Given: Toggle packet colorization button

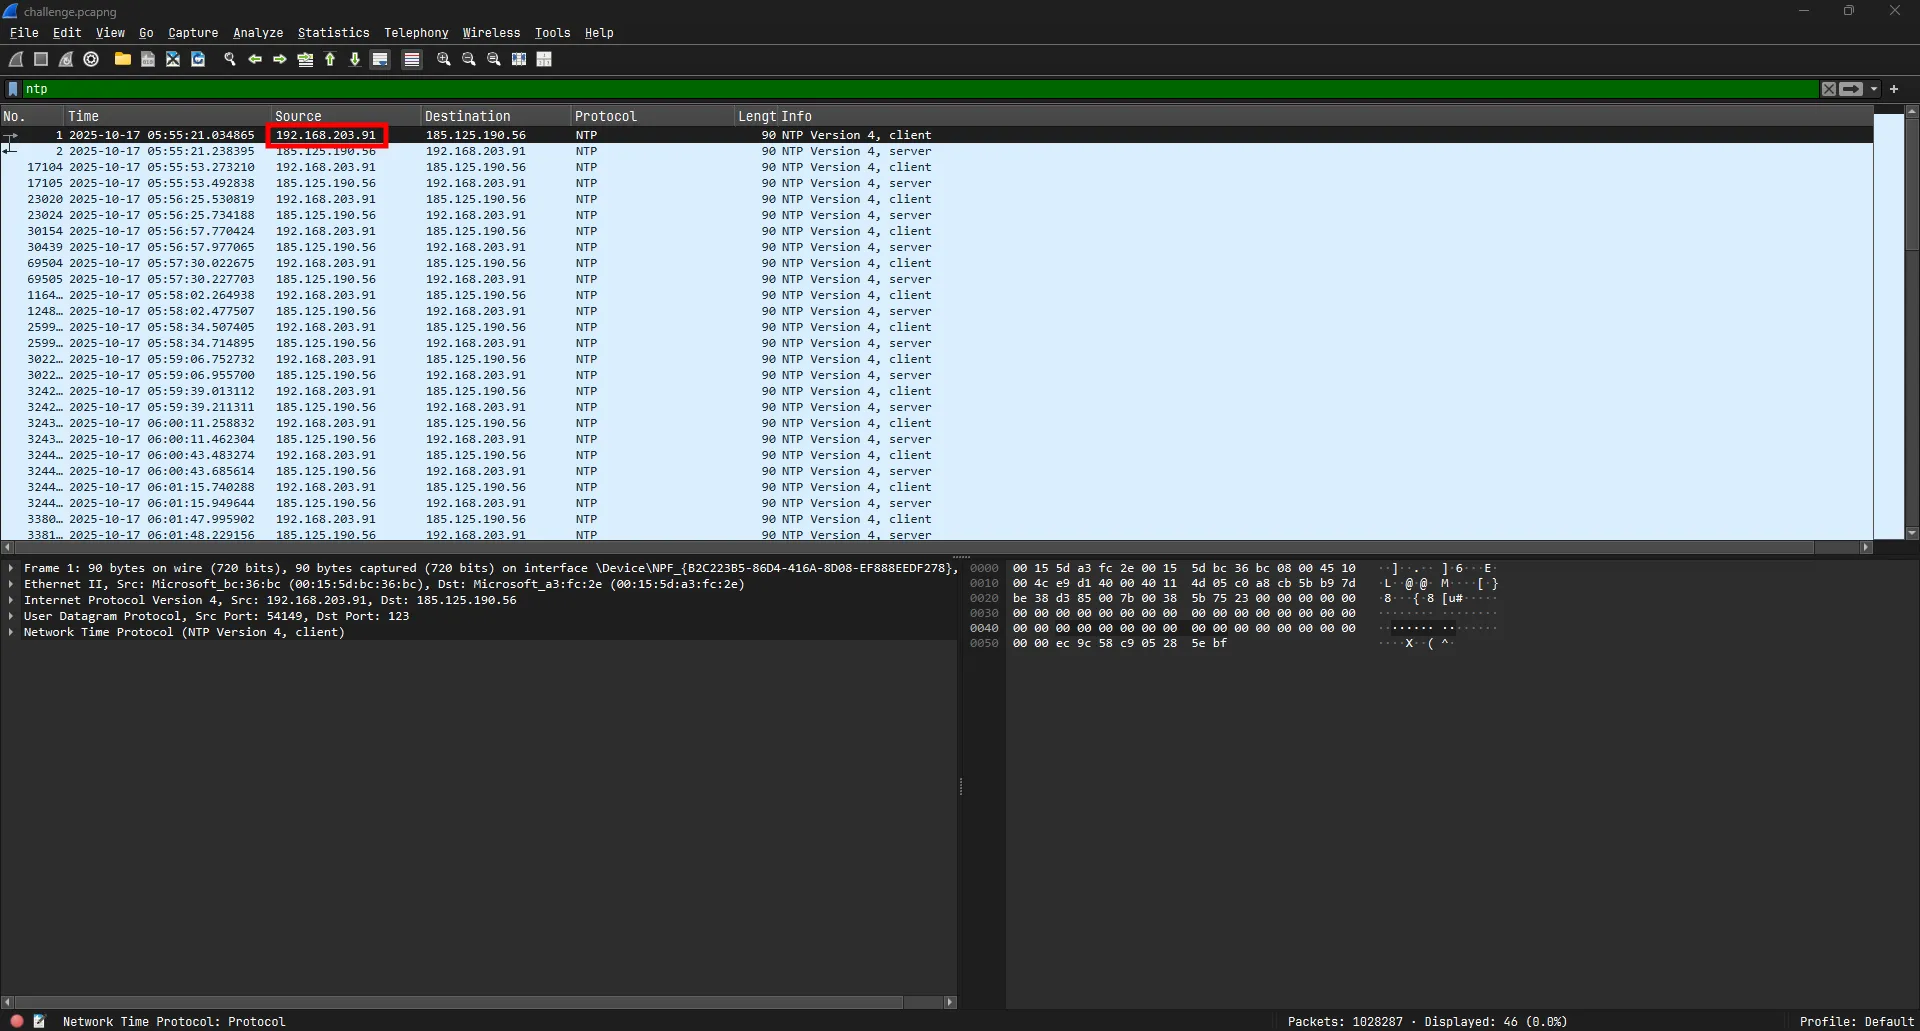Looking at the screenshot, I should pos(411,60).
